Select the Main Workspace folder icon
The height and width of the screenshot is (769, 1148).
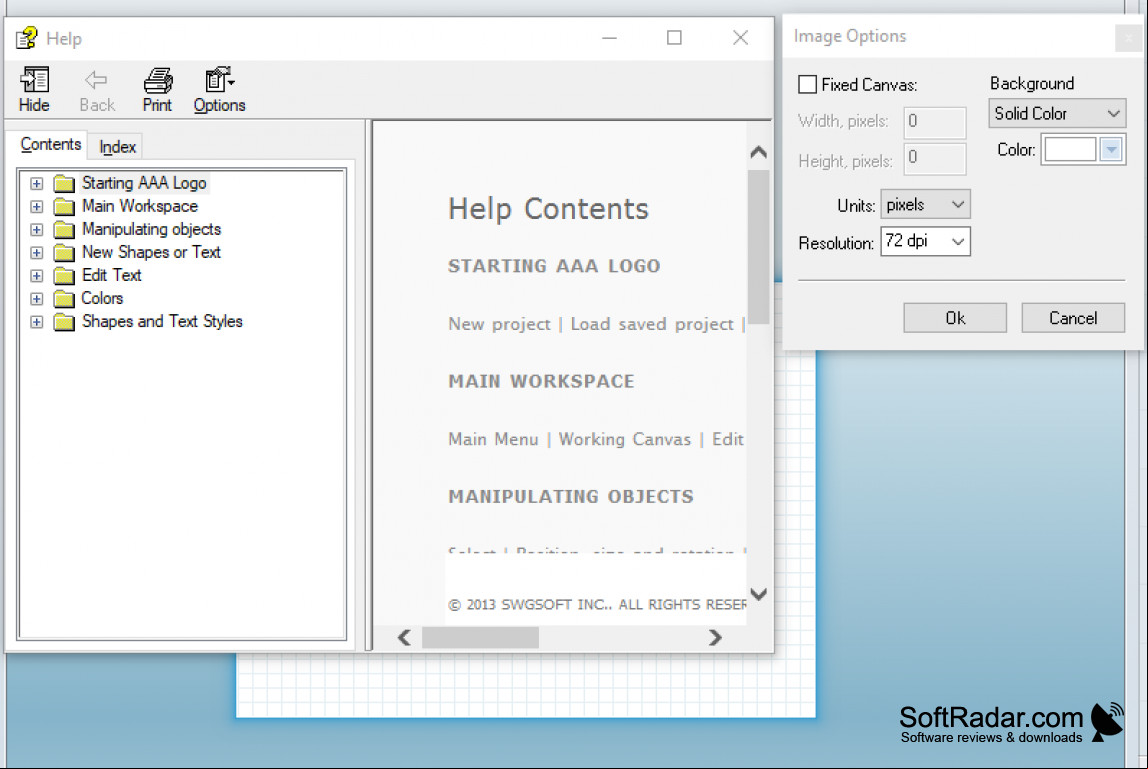click(x=64, y=207)
